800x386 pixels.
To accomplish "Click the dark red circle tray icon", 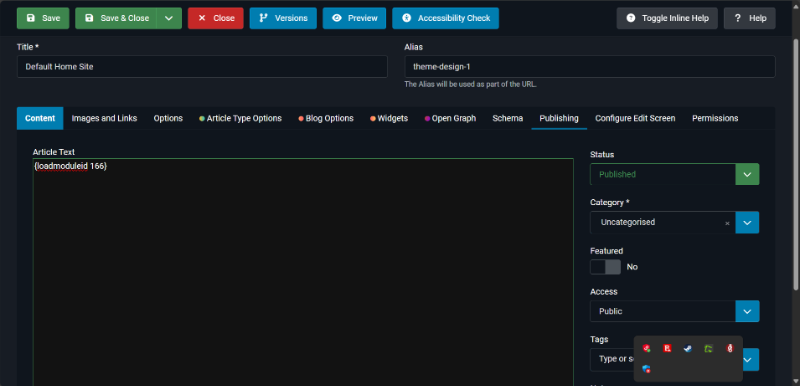I will pos(730,349).
